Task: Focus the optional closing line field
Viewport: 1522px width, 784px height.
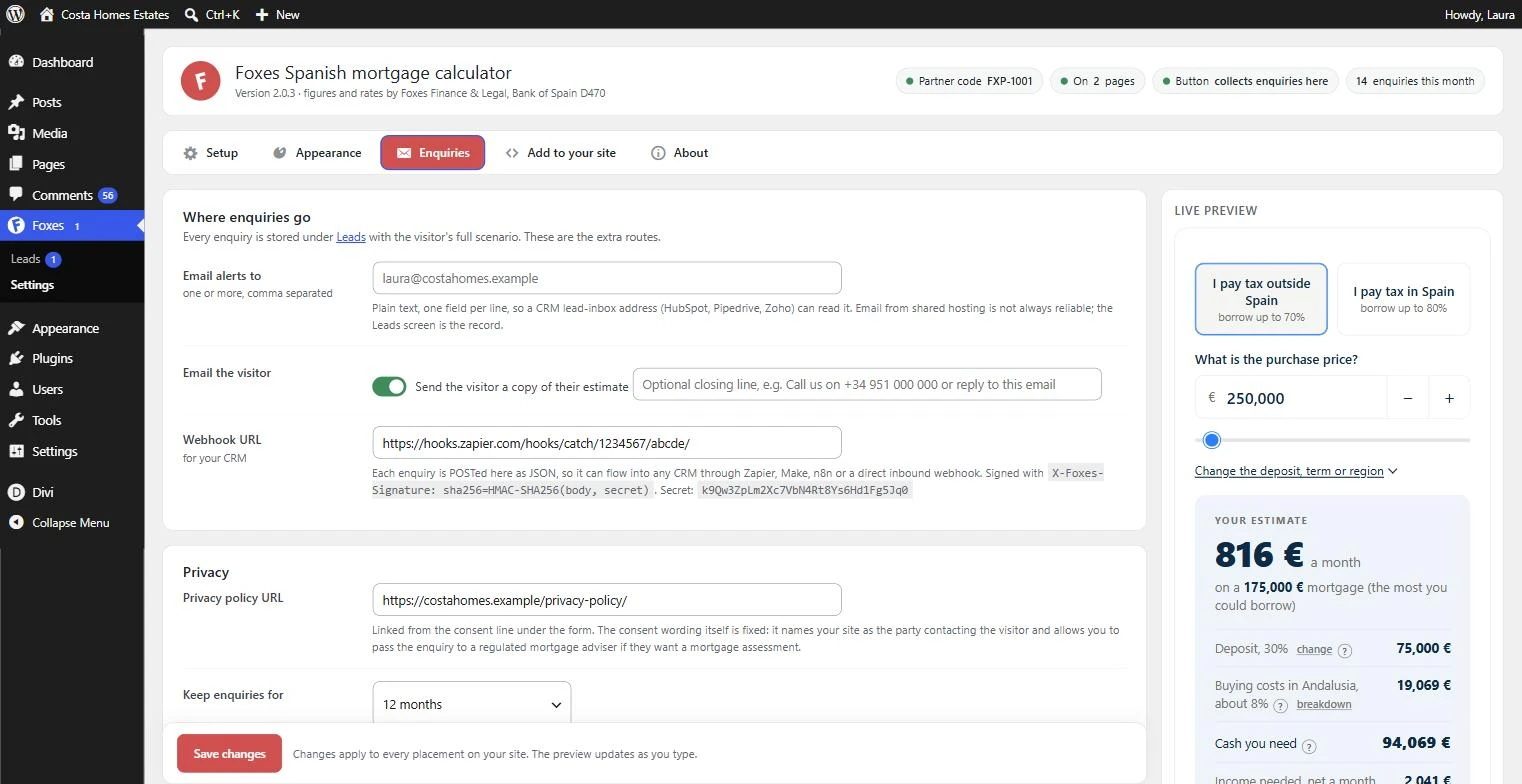Action: coord(867,384)
